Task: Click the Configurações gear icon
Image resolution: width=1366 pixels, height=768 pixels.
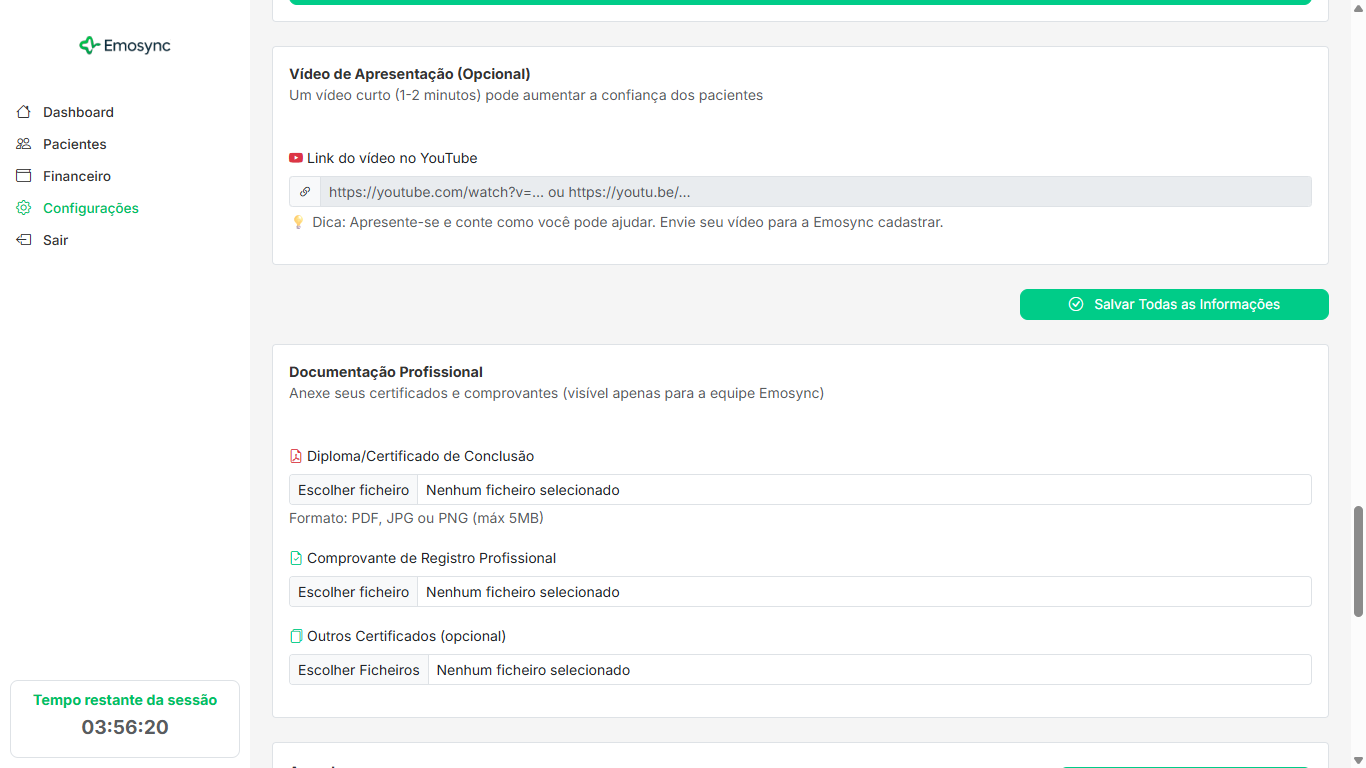Action: click(21, 208)
